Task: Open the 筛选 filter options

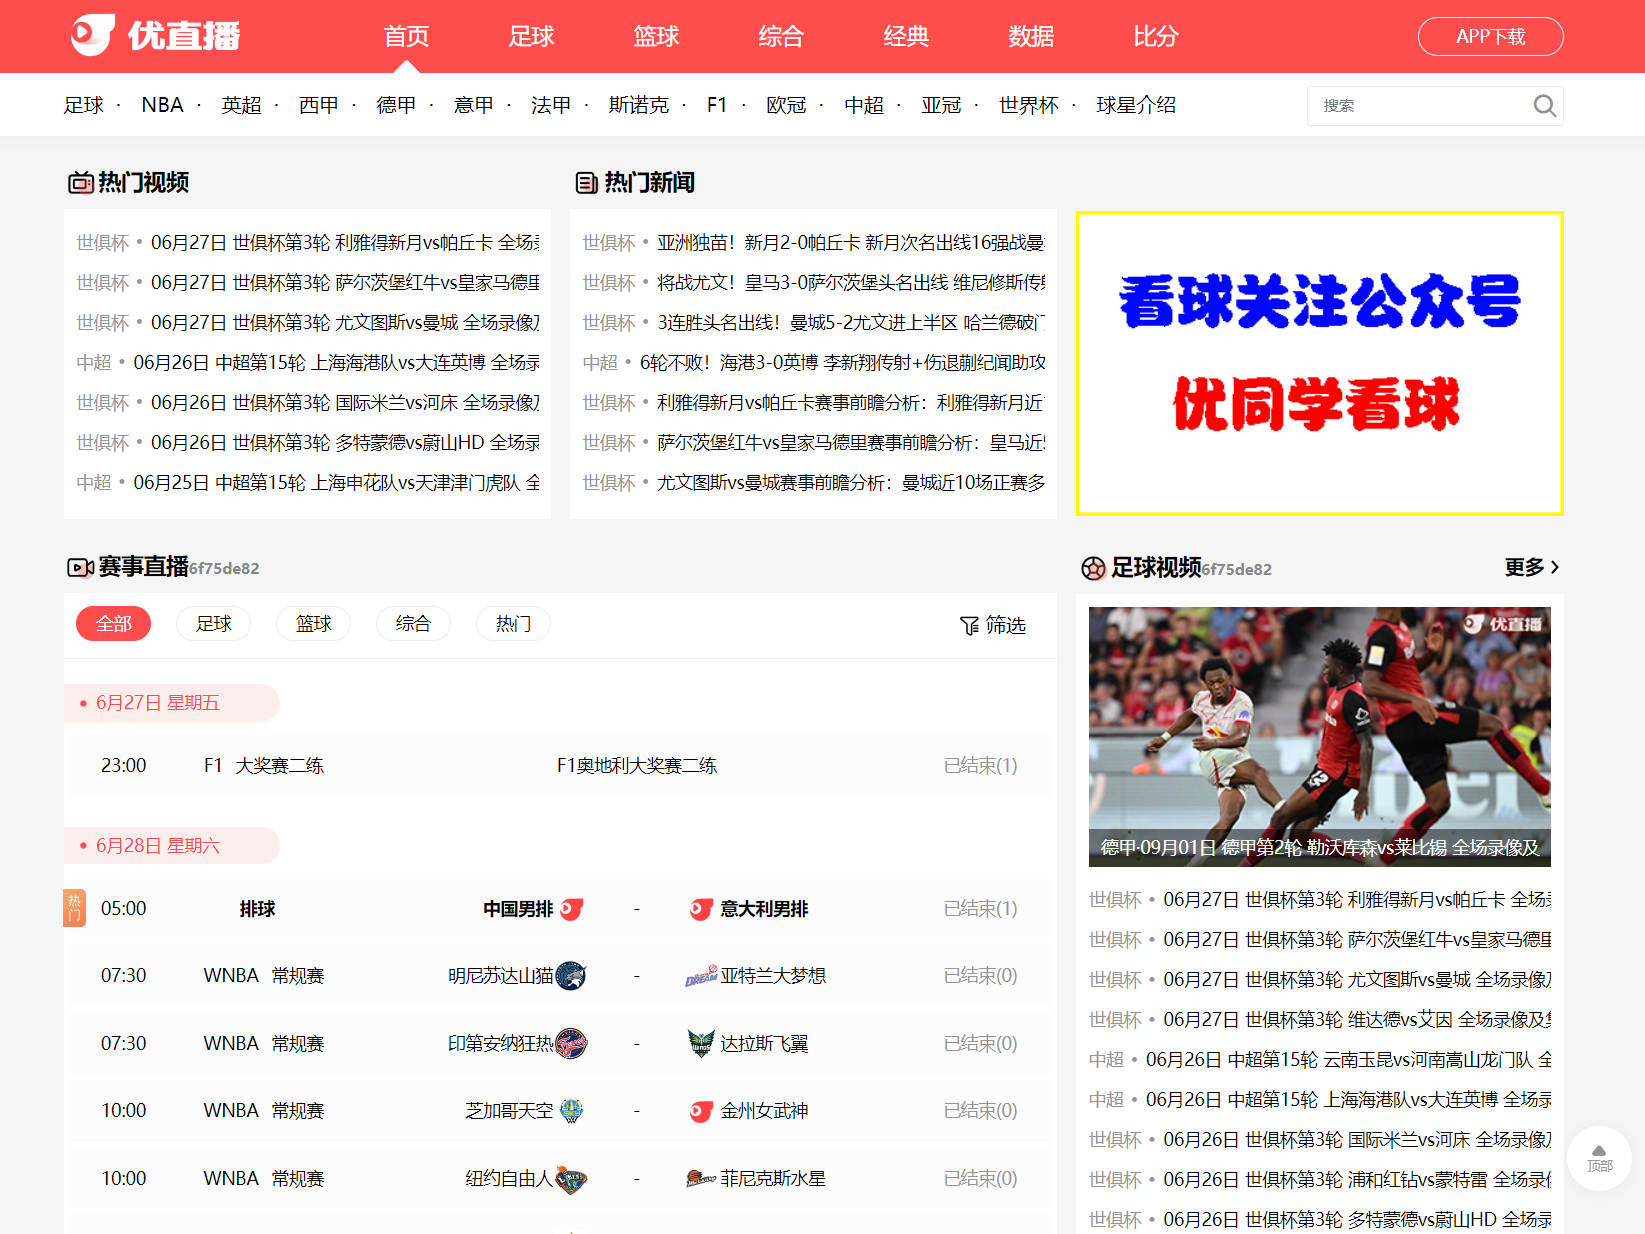Action: (x=993, y=625)
